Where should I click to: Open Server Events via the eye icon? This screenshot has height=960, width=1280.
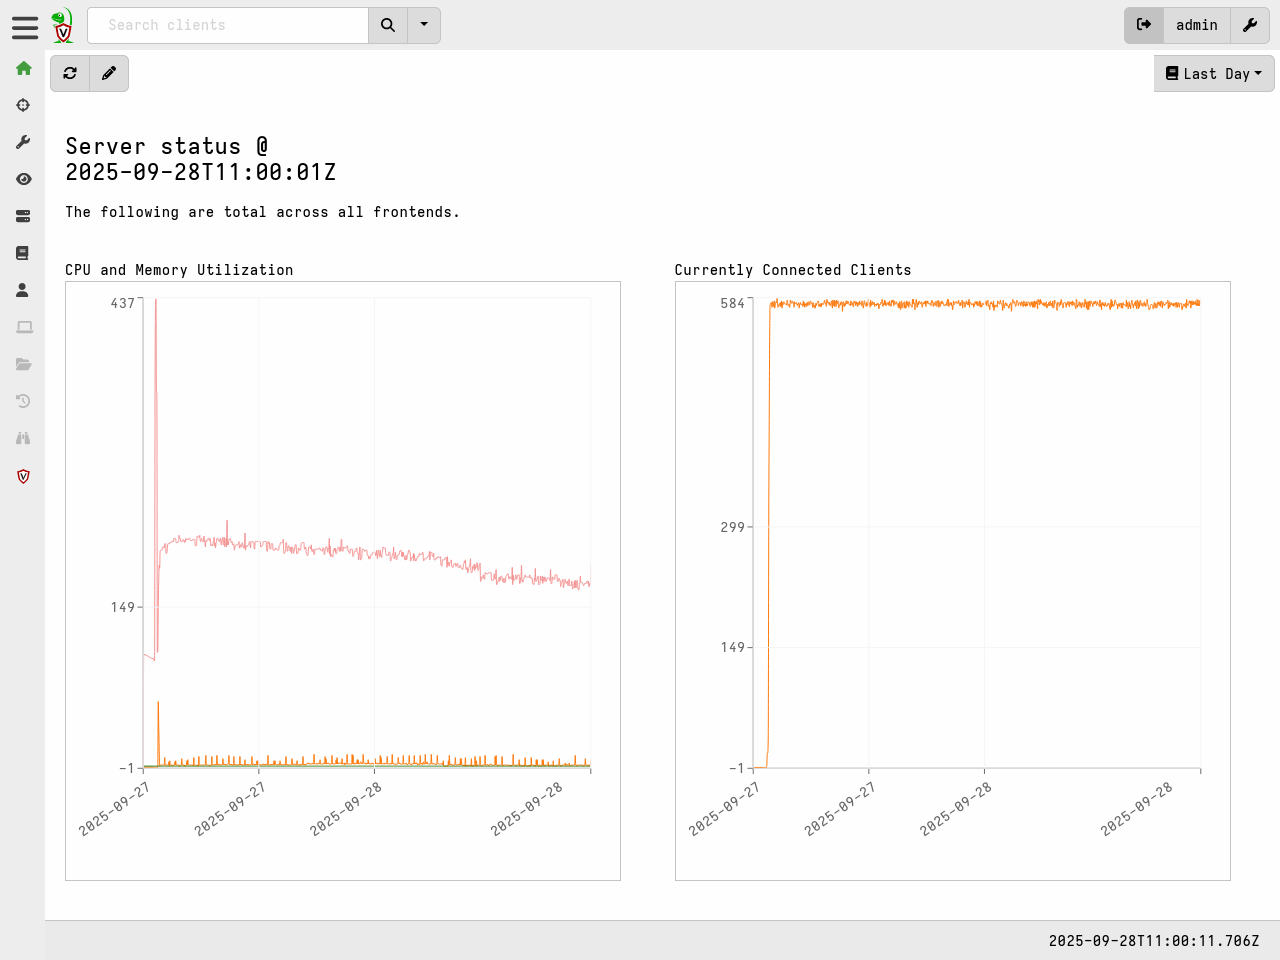coord(23,179)
